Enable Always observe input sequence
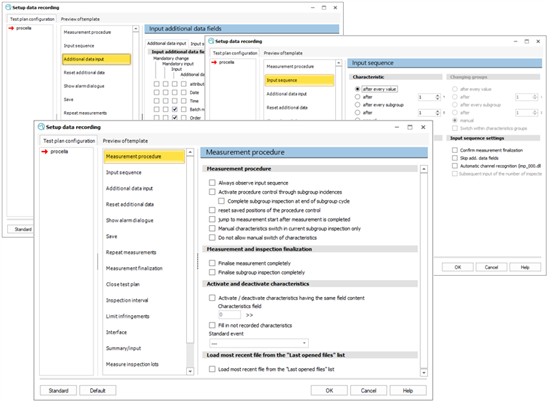Viewport: 549px width, 403px height. coord(212,183)
